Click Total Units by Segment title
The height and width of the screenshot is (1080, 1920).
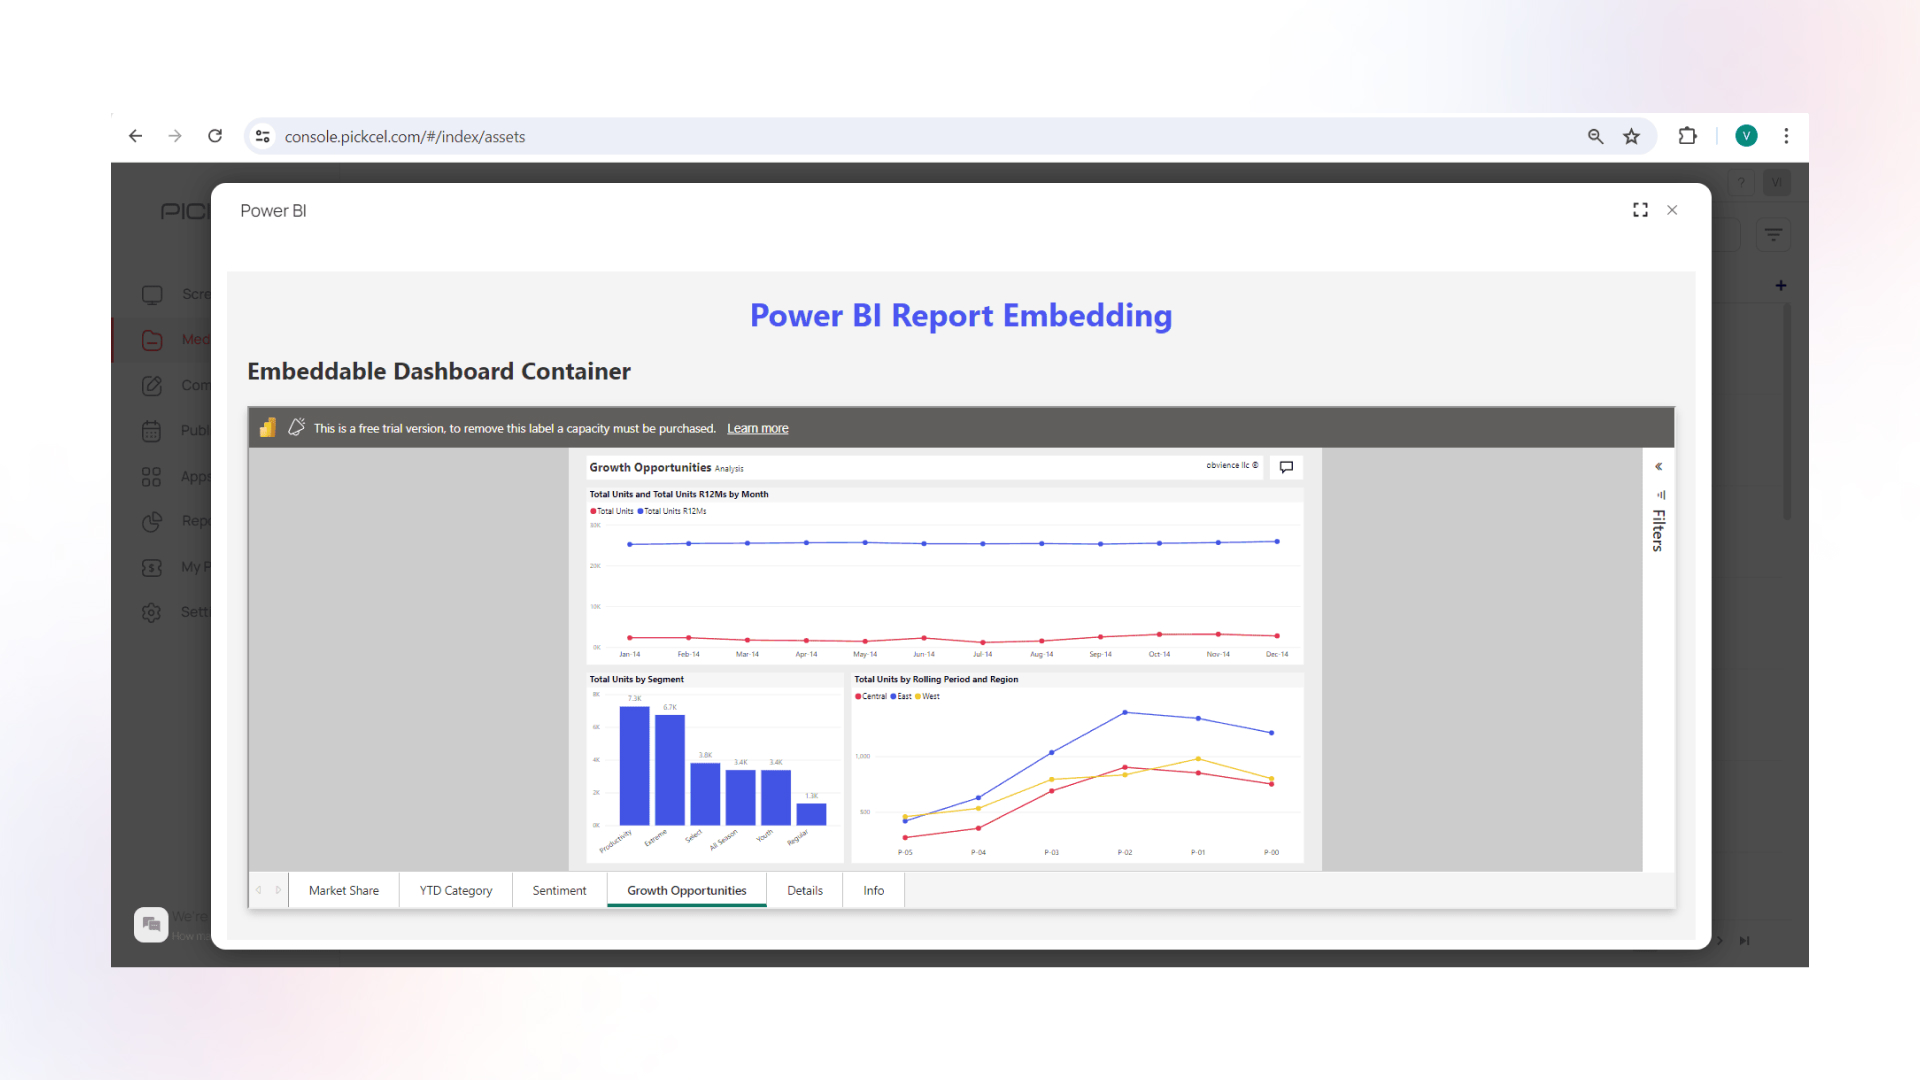click(637, 679)
